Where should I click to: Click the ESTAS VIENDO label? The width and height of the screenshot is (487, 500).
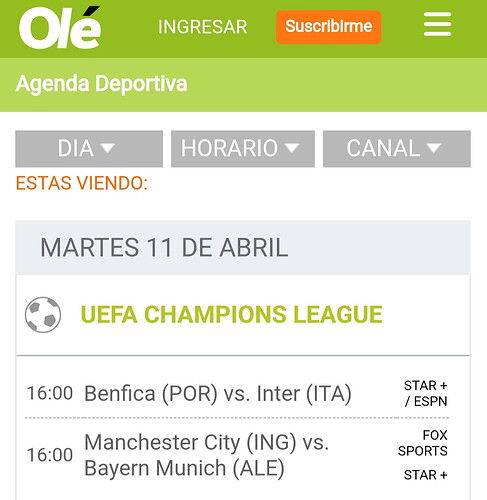click(x=82, y=183)
